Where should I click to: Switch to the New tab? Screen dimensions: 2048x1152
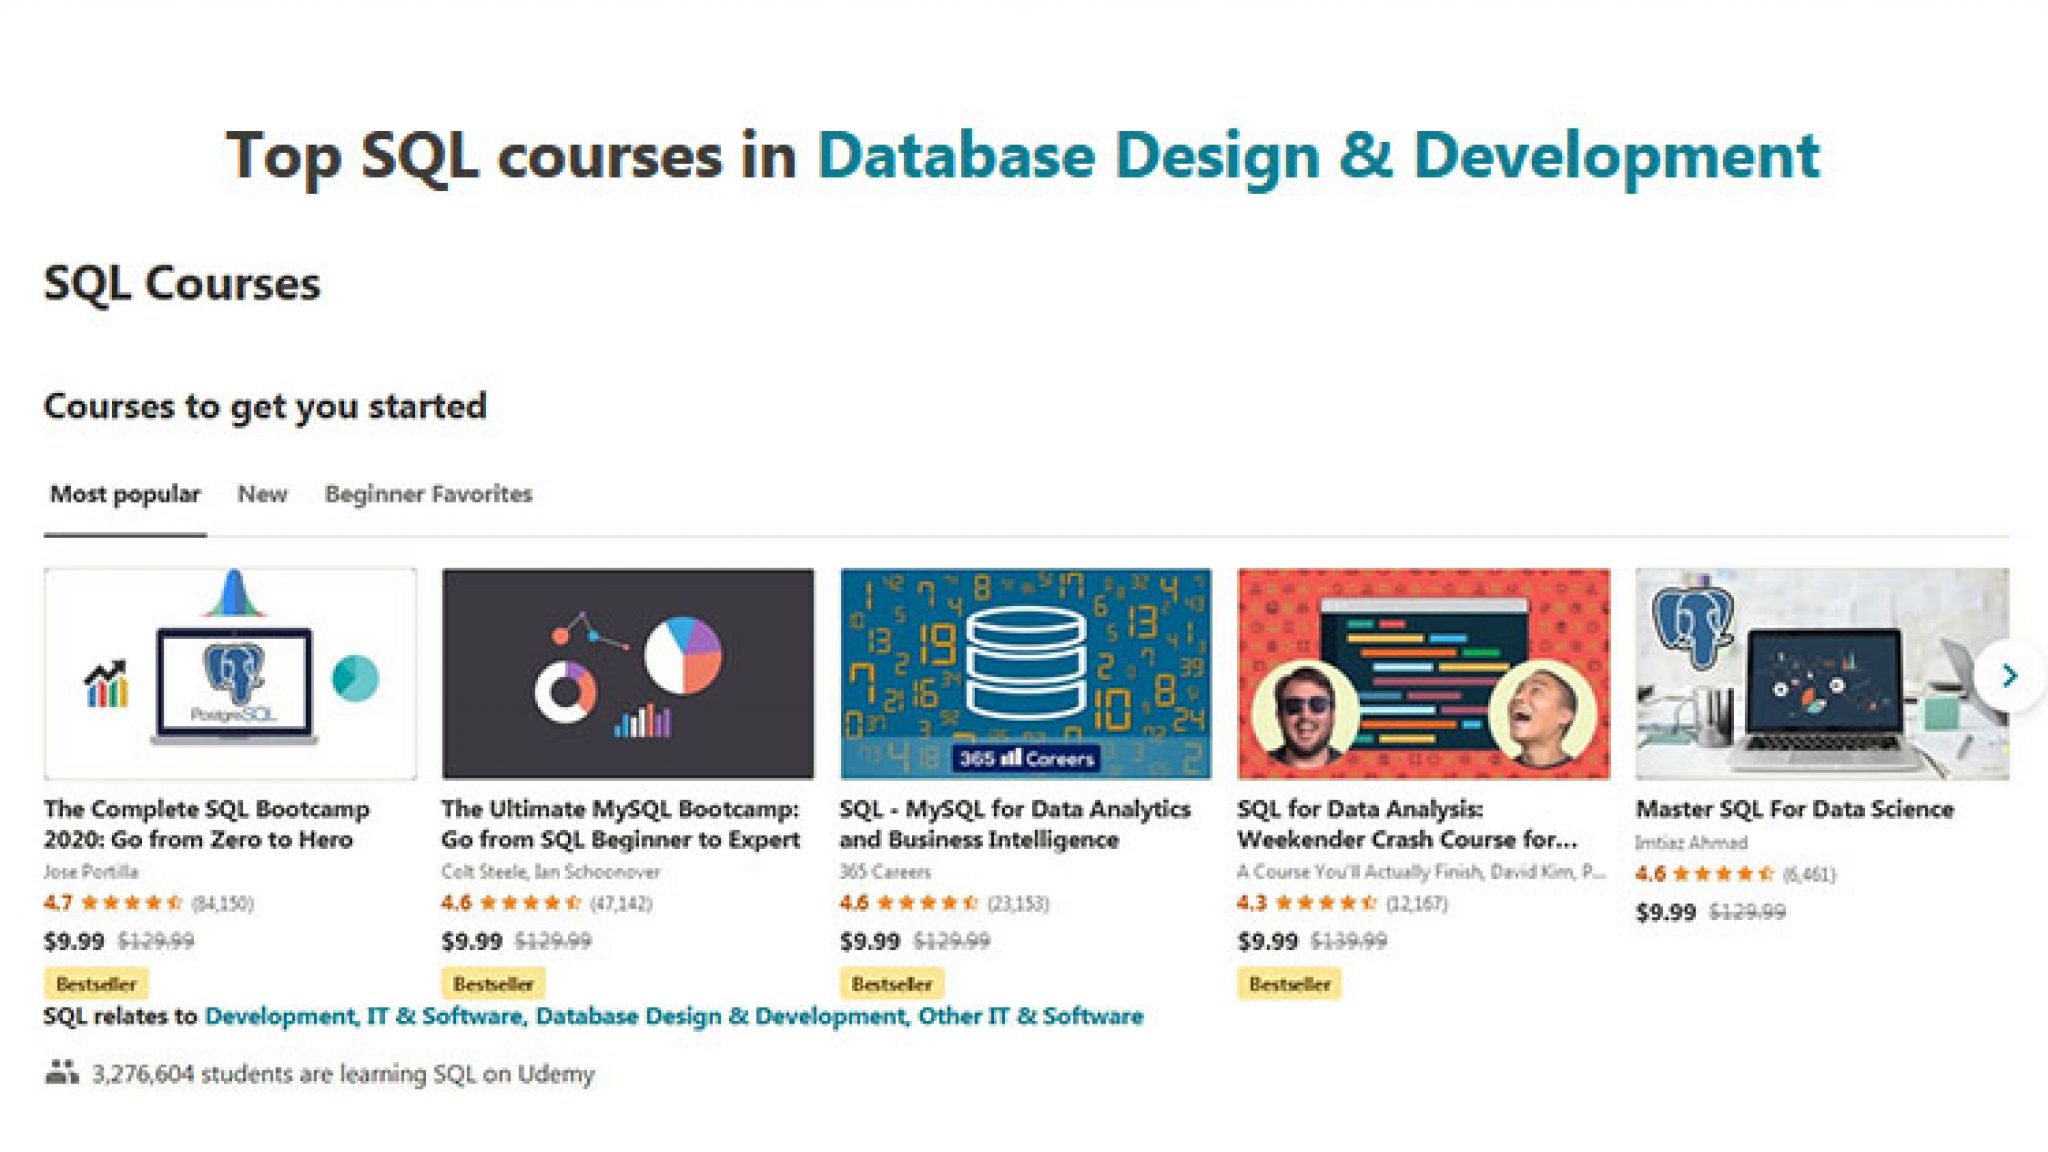click(262, 494)
